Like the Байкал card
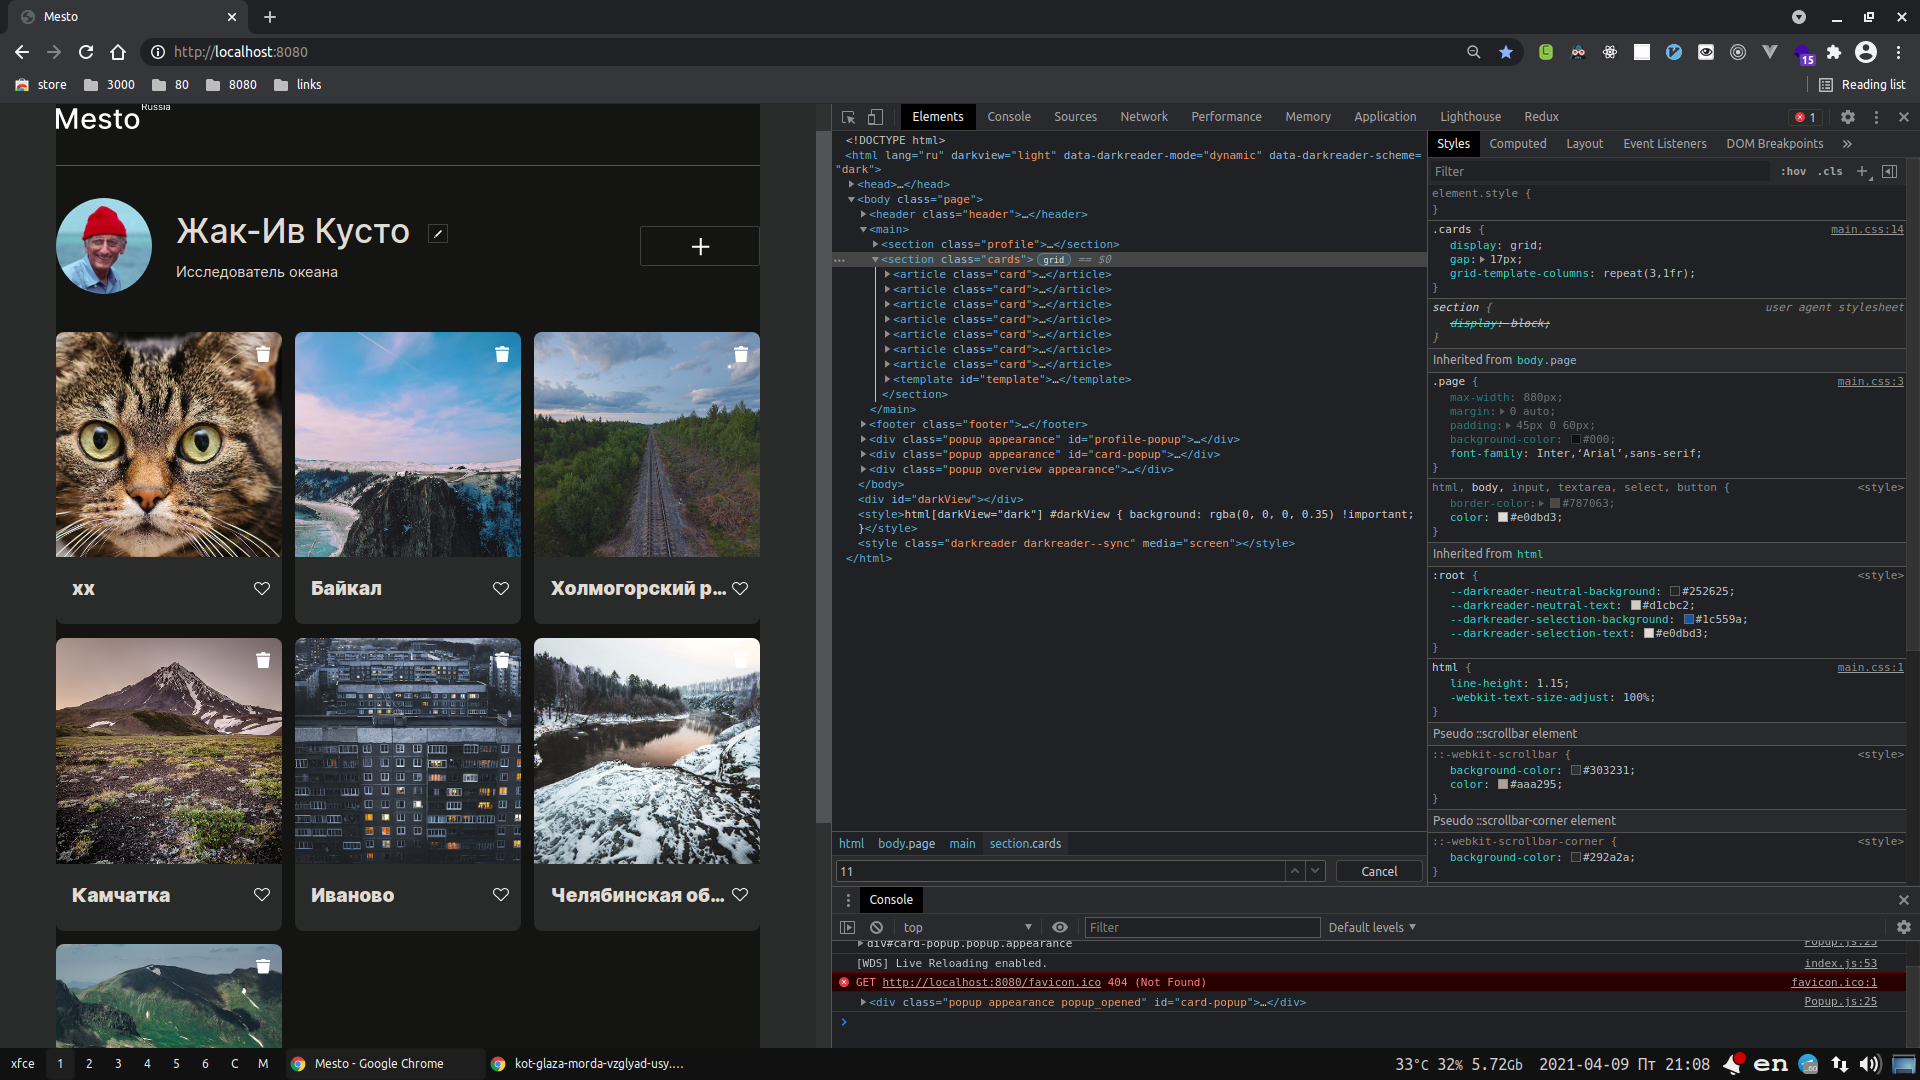 [501, 588]
